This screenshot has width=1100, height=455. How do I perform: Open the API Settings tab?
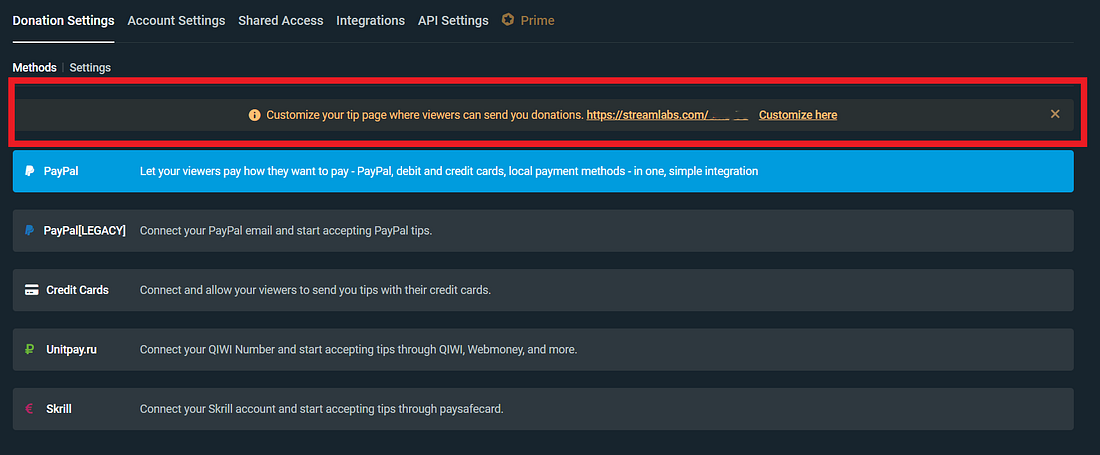point(453,20)
